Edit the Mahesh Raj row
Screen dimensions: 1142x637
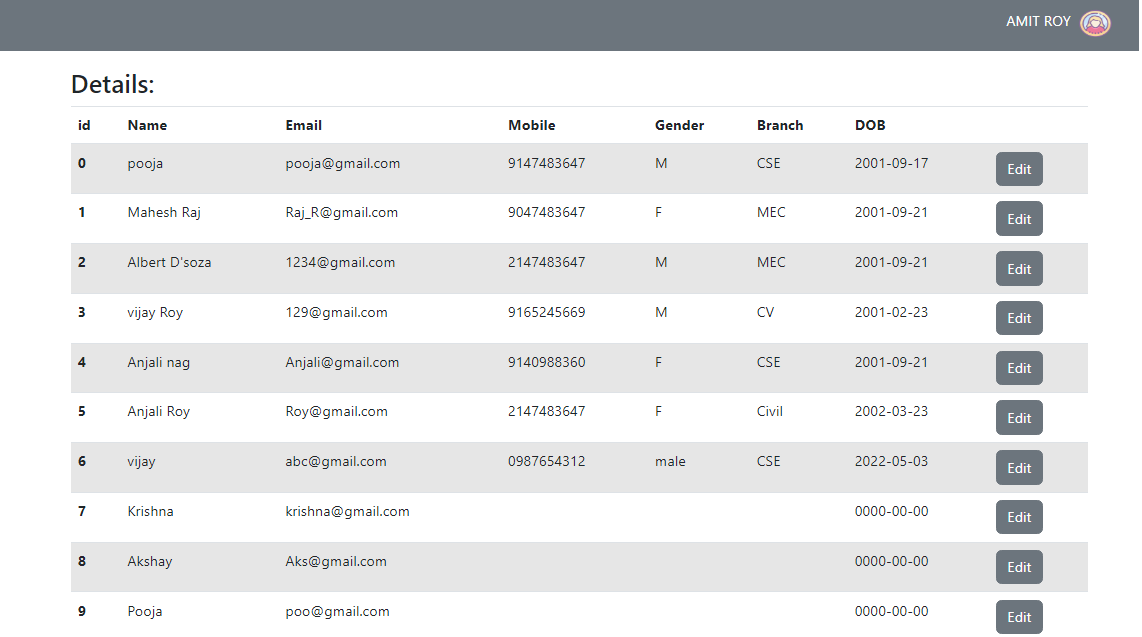click(1019, 219)
